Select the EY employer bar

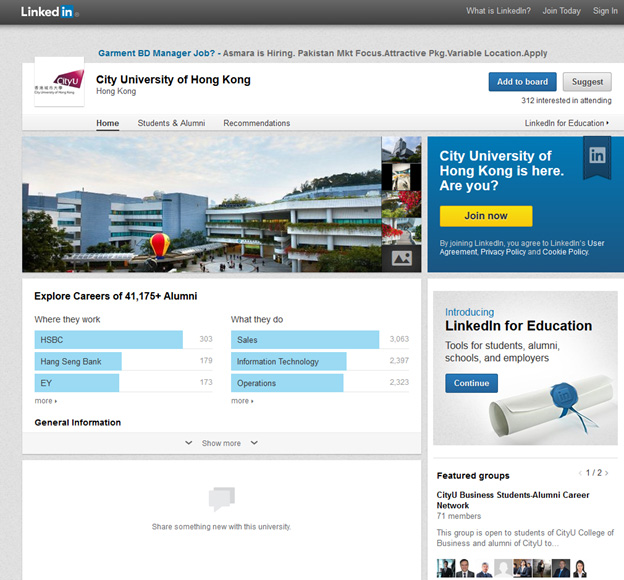point(77,383)
